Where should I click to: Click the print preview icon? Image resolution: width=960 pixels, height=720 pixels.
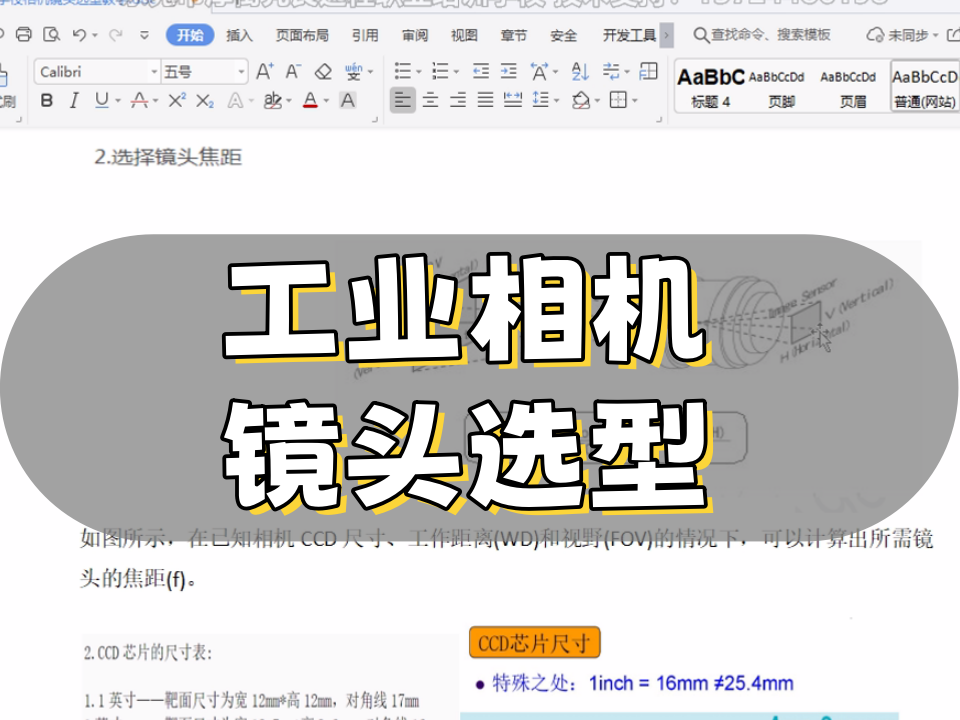51,35
